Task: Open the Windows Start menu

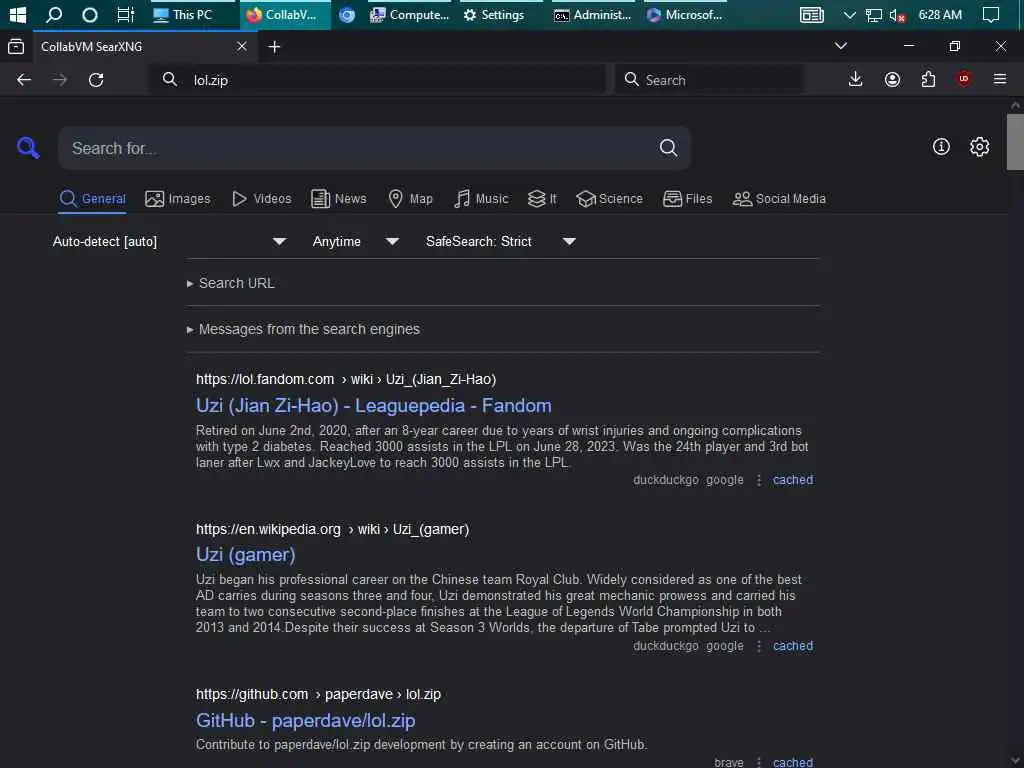Action: coord(18,14)
